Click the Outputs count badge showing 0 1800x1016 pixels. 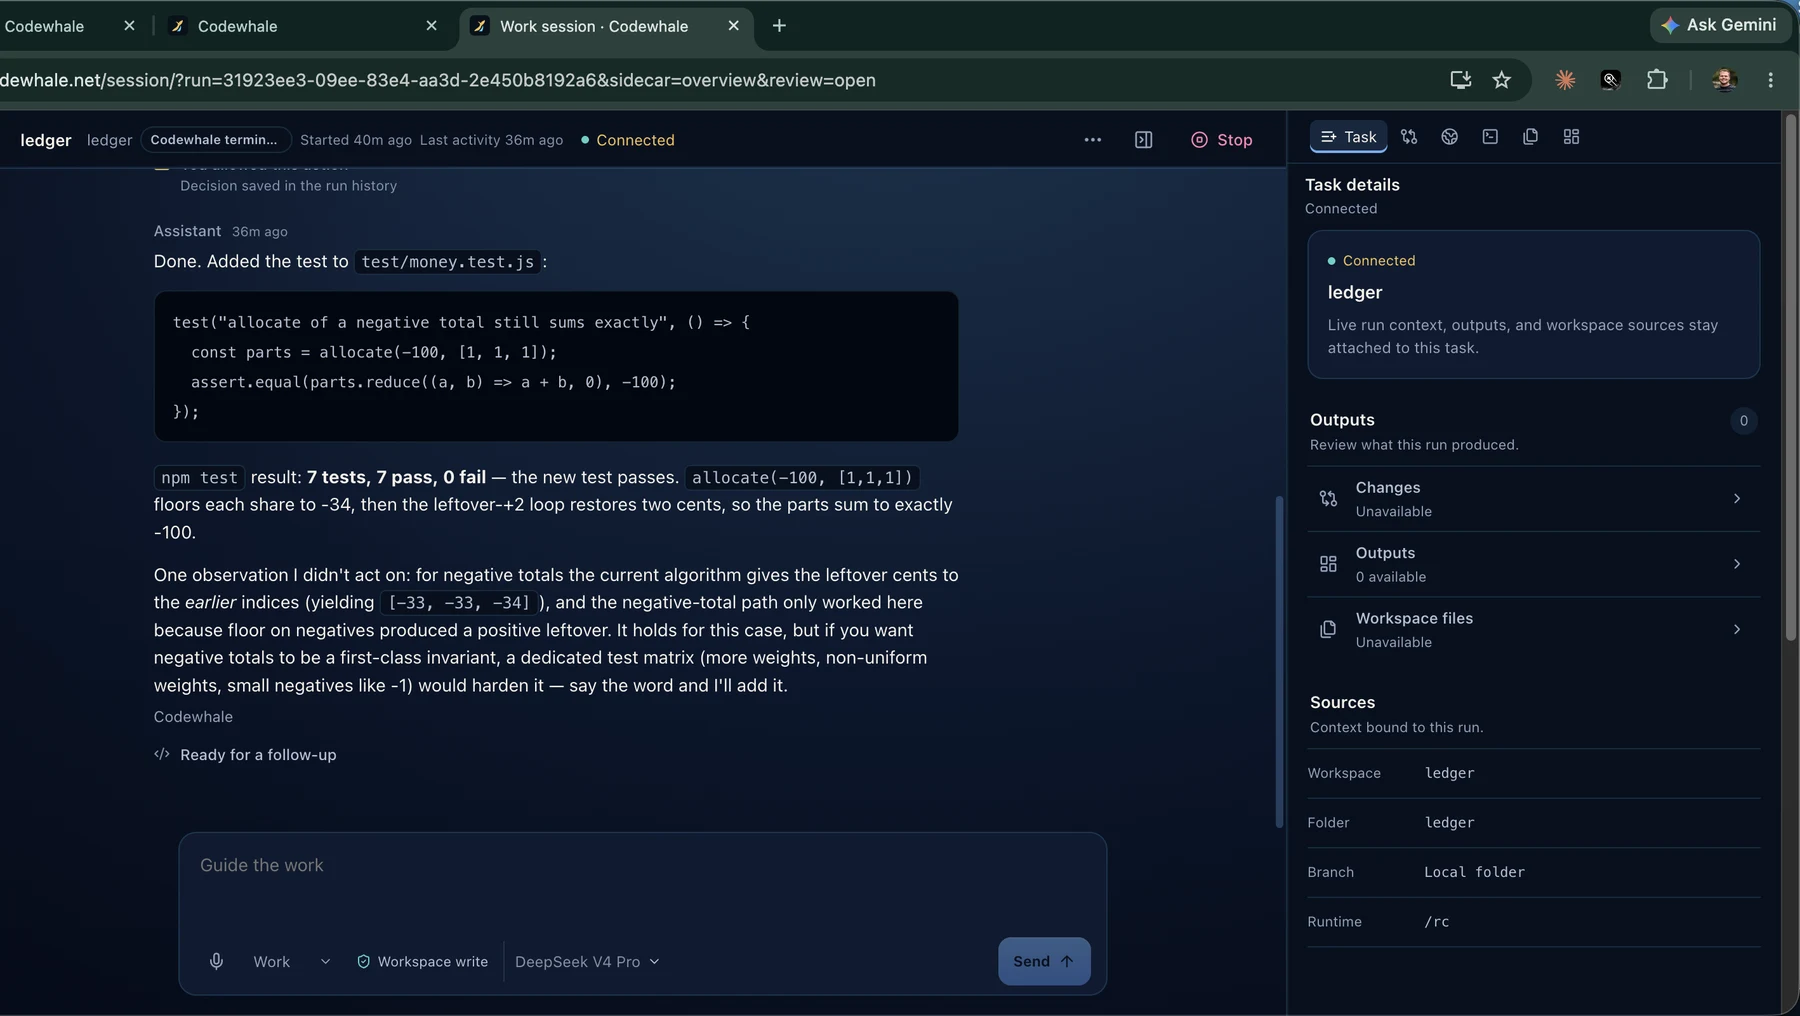click(x=1743, y=421)
